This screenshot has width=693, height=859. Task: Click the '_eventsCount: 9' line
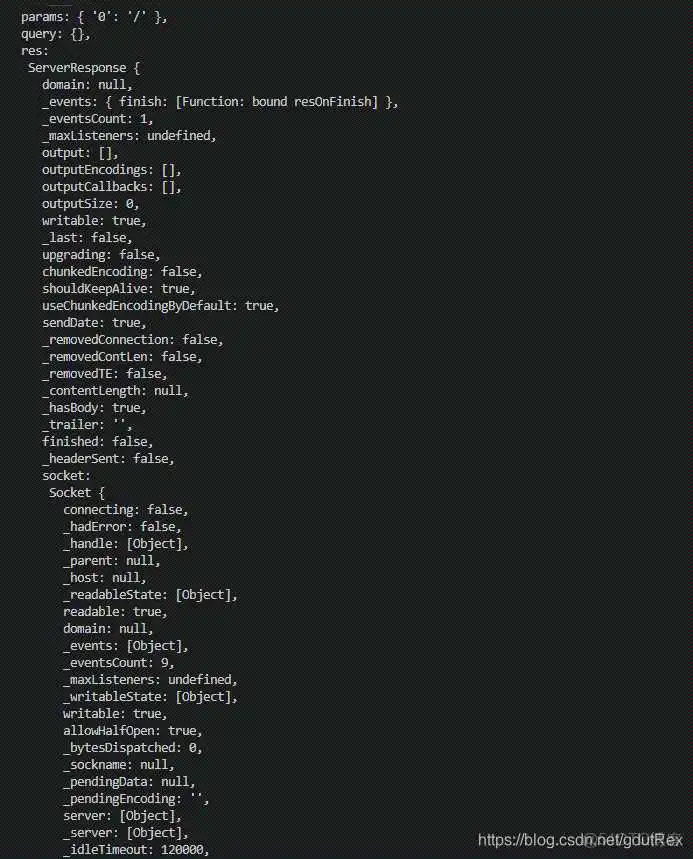(x=118, y=662)
